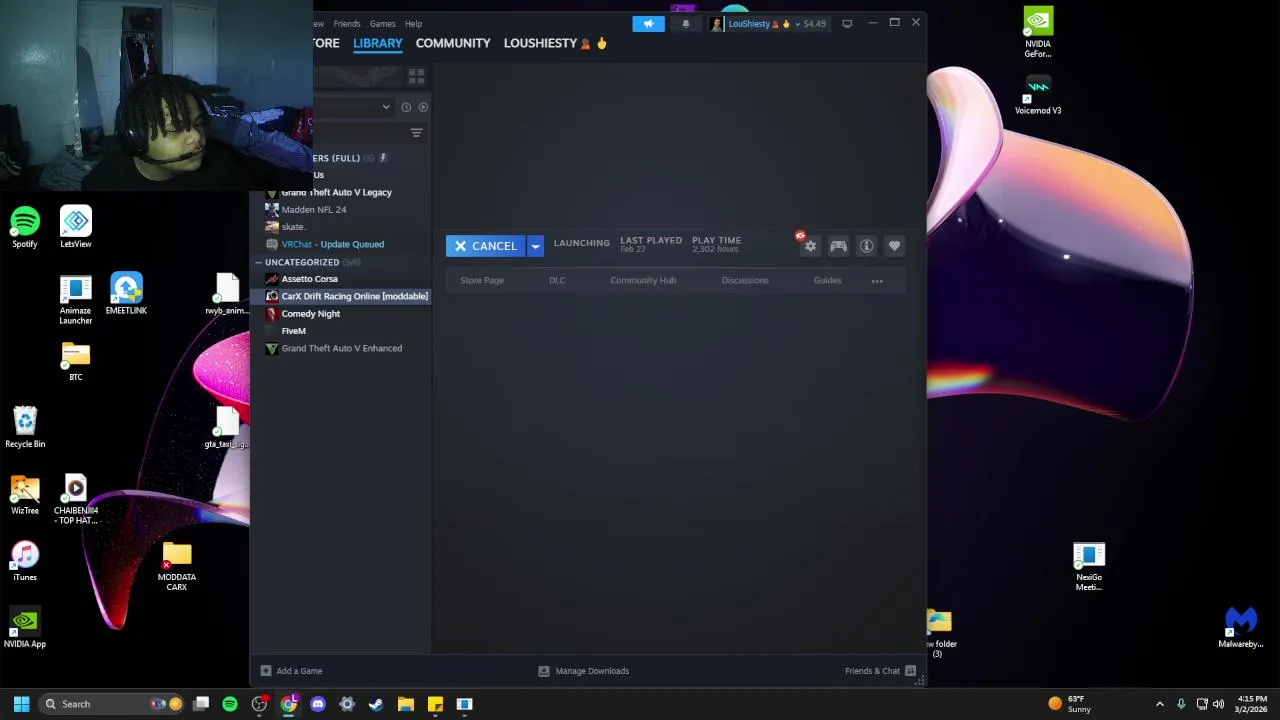Open the Guides link
The height and width of the screenshot is (720, 1280).
tap(827, 280)
